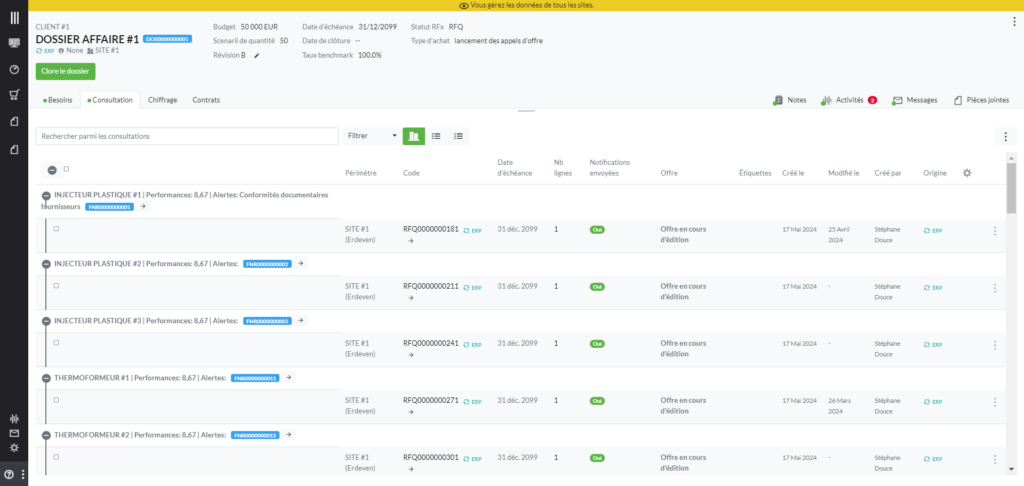Check the select-all checkbox in the table header
1024x486 pixels.
tap(66, 170)
